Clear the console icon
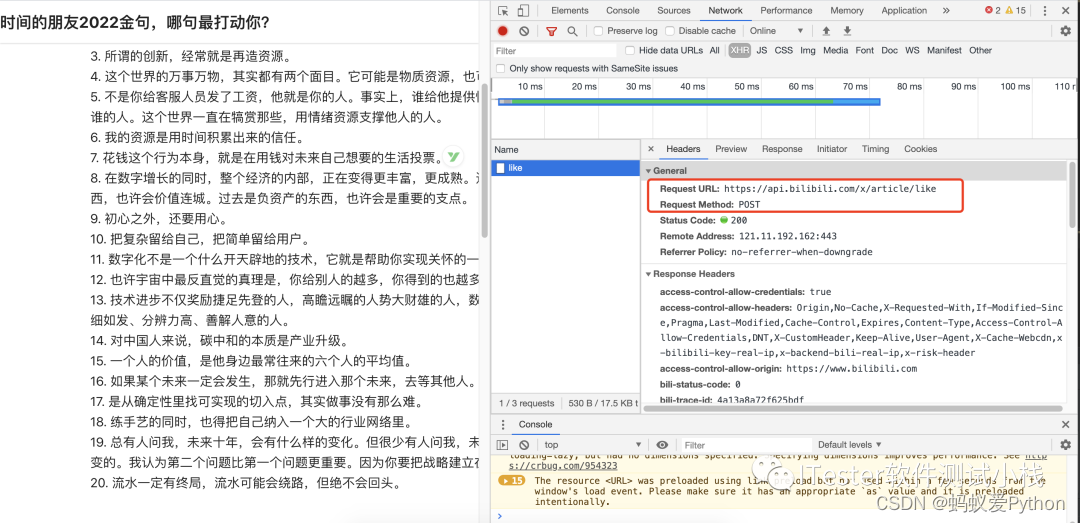This screenshot has width=1080, height=523. pos(524,445)
